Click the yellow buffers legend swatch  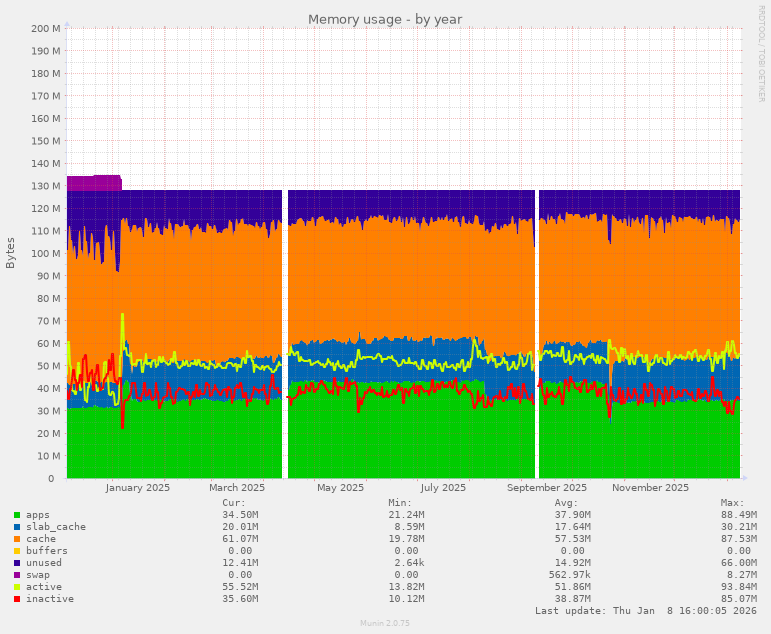(x=17, y=551)
